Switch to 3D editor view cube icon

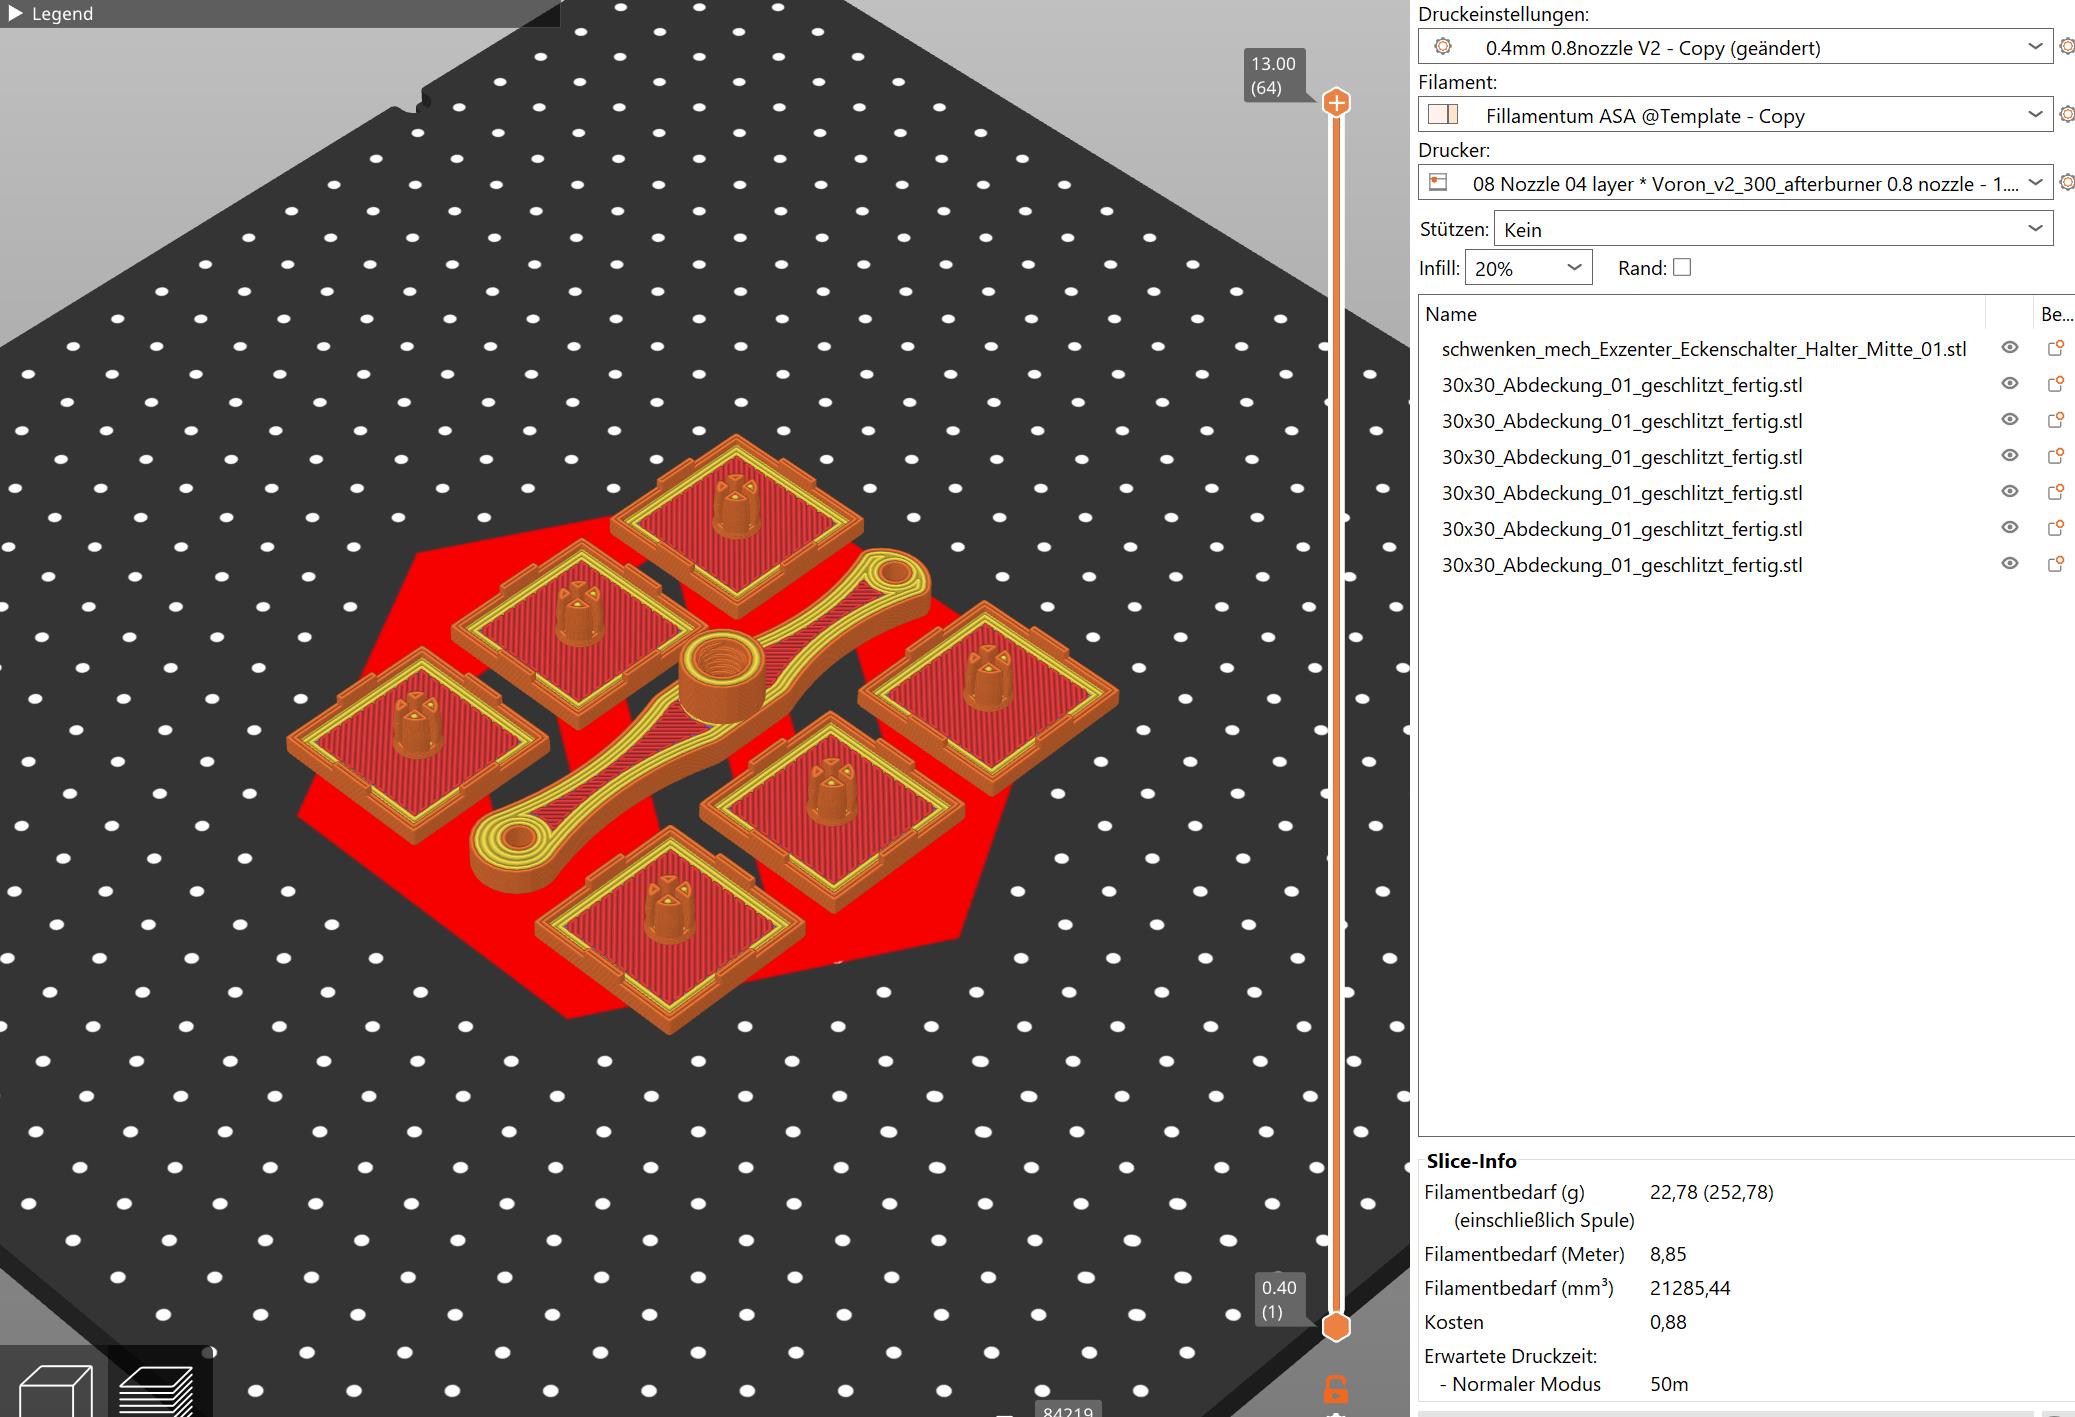click(x=55, y=1390)
